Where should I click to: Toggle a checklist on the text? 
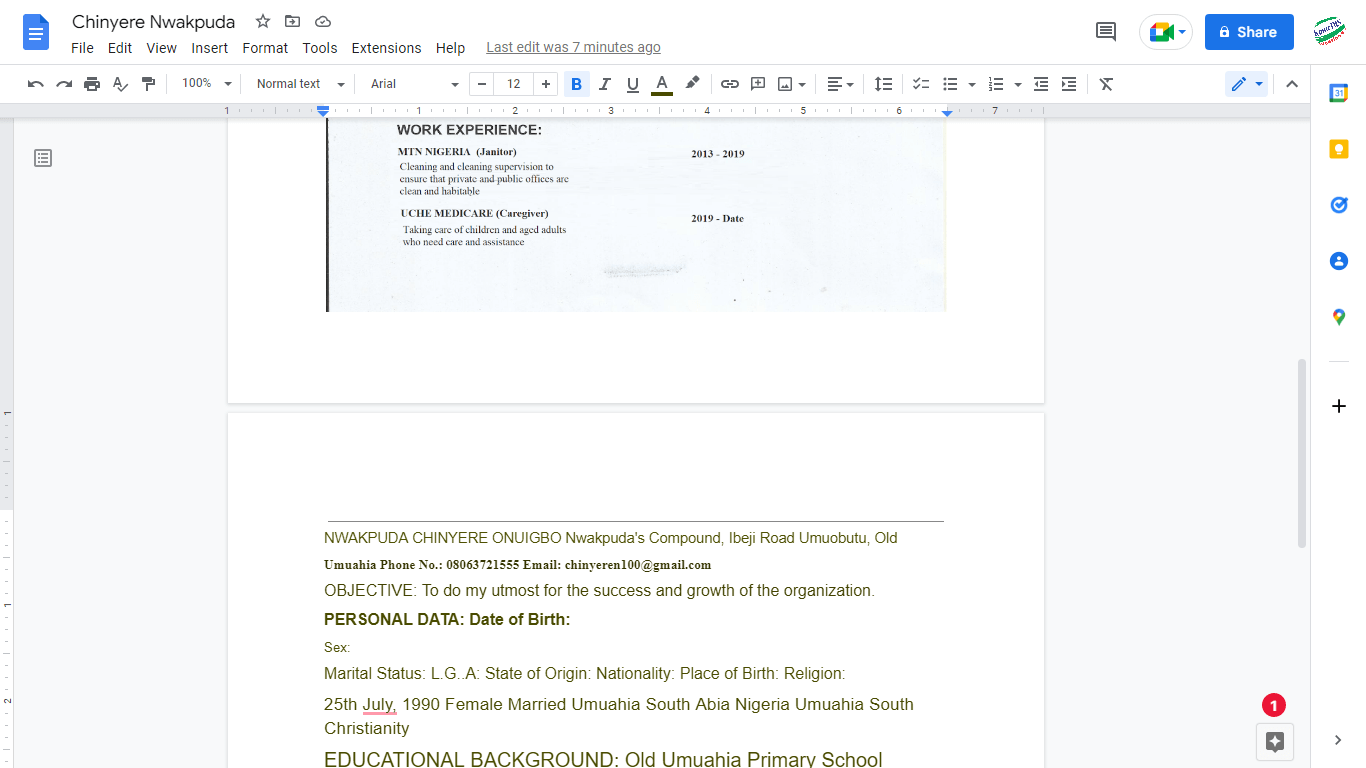tap(920, 84)
